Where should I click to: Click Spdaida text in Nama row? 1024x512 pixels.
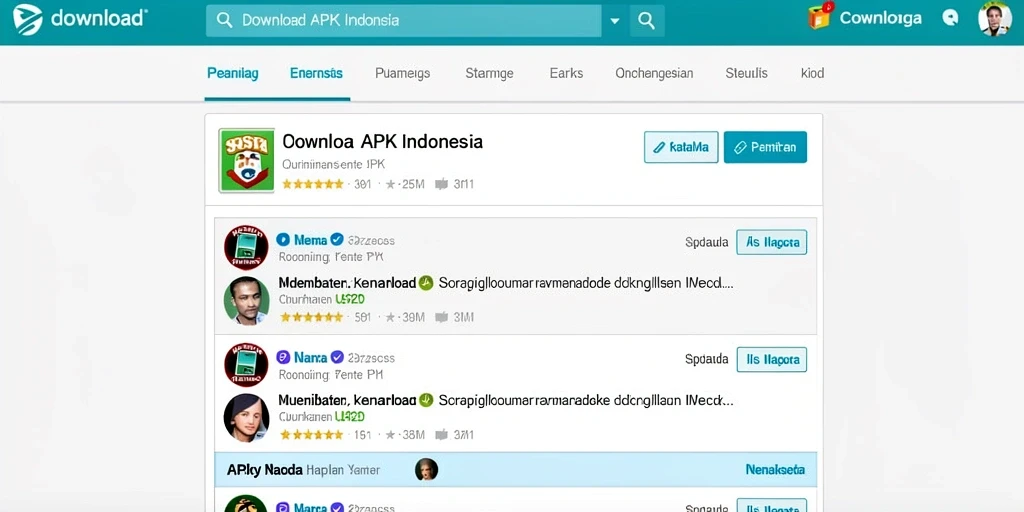(x=707, y=359)
